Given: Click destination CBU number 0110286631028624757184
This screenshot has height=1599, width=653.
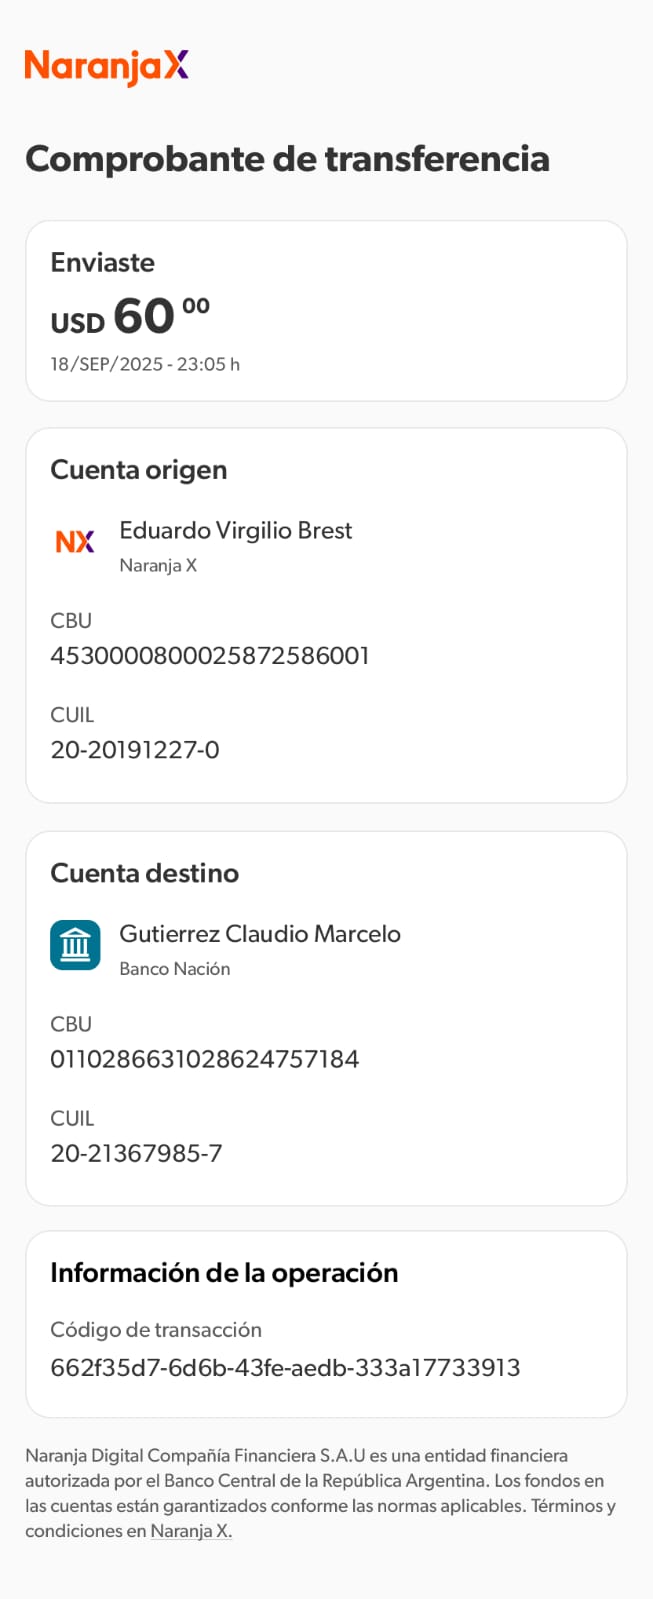Looking at the screenshot, I should point(205,1059).
